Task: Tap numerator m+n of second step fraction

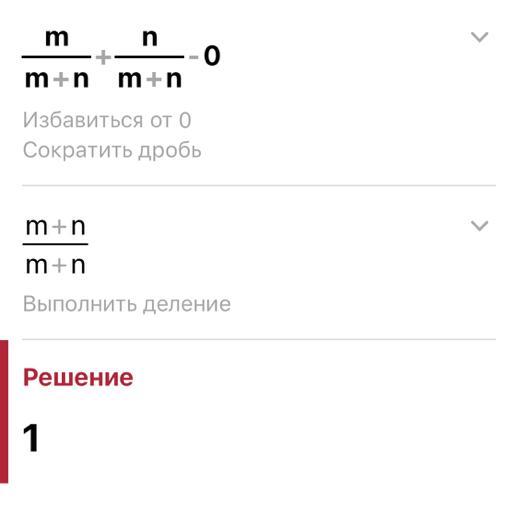Action: [x=55, y=227]
